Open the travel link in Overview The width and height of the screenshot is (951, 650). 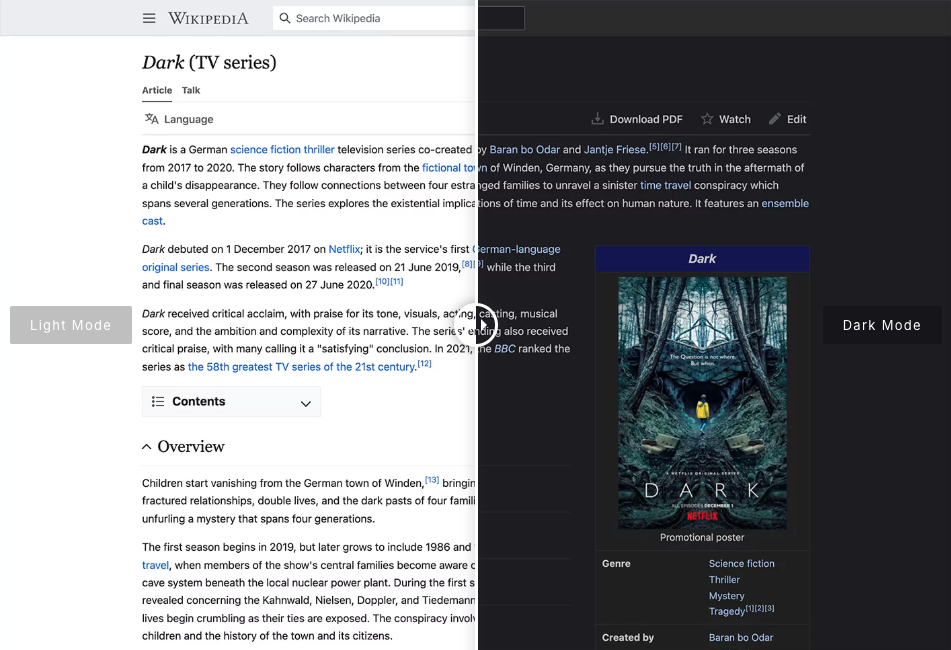(x=155, y=565)
